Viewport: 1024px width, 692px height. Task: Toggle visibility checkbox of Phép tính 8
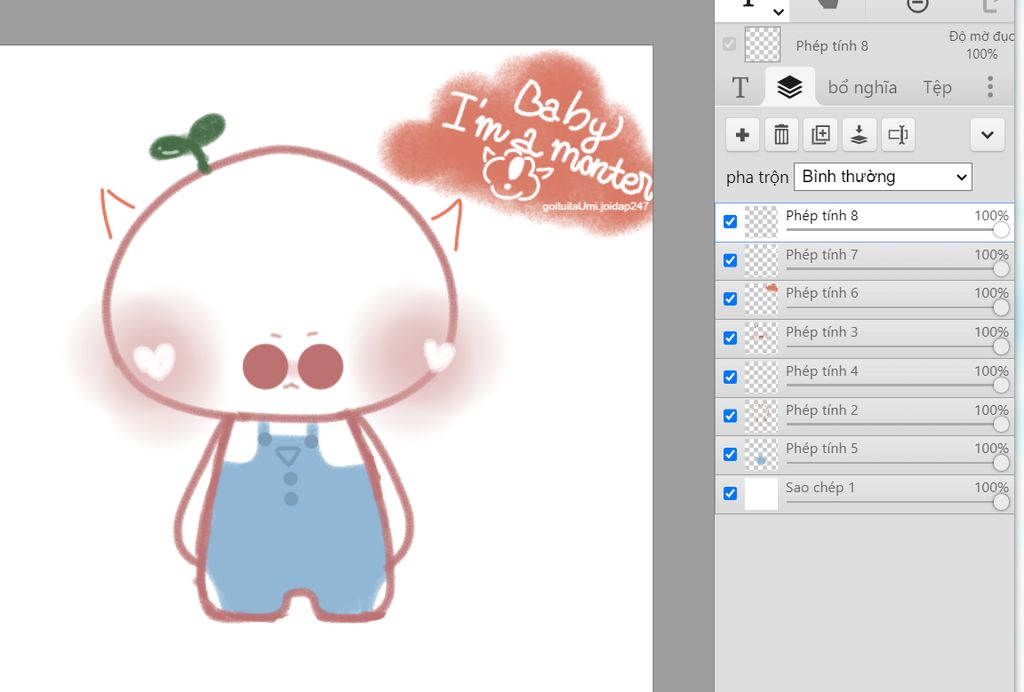point(730,221)
